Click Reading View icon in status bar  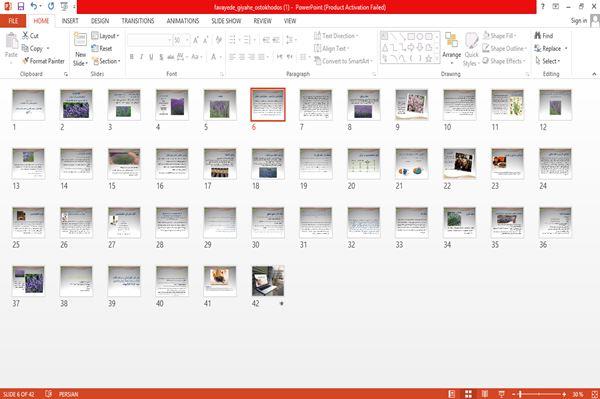tap(484, 394)
